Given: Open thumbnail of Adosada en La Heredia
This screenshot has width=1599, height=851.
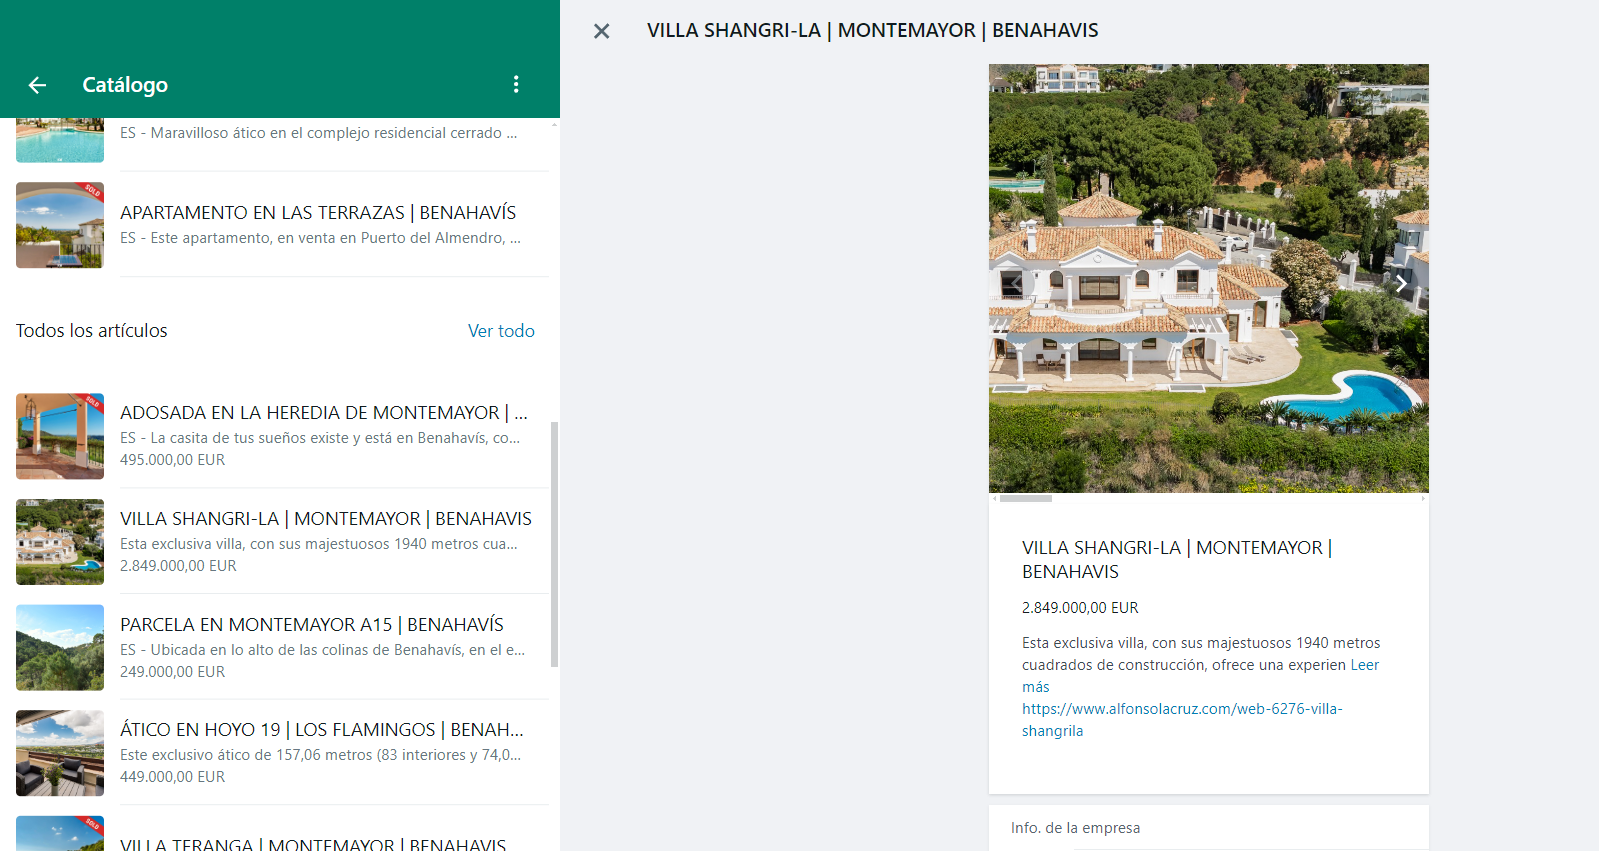Looking at the screenshot, I should 60,436.
